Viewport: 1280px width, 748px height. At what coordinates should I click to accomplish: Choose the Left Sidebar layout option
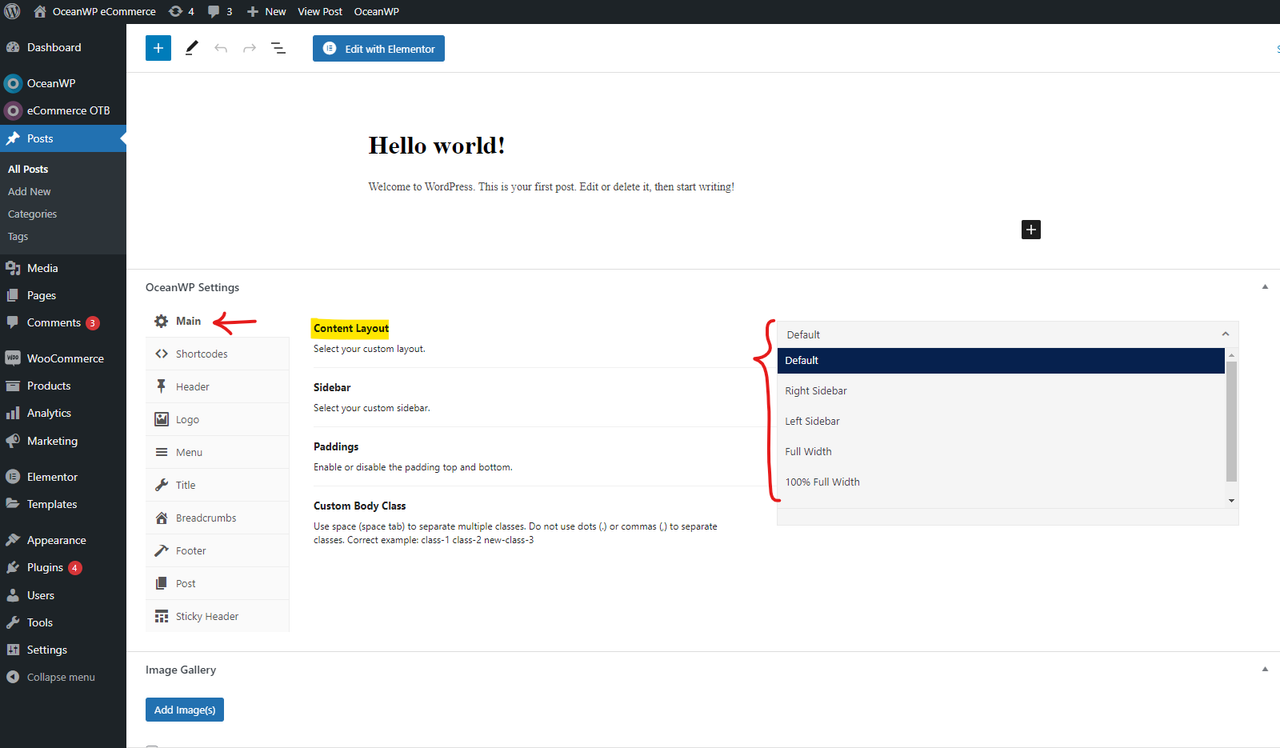[1001, 421]
